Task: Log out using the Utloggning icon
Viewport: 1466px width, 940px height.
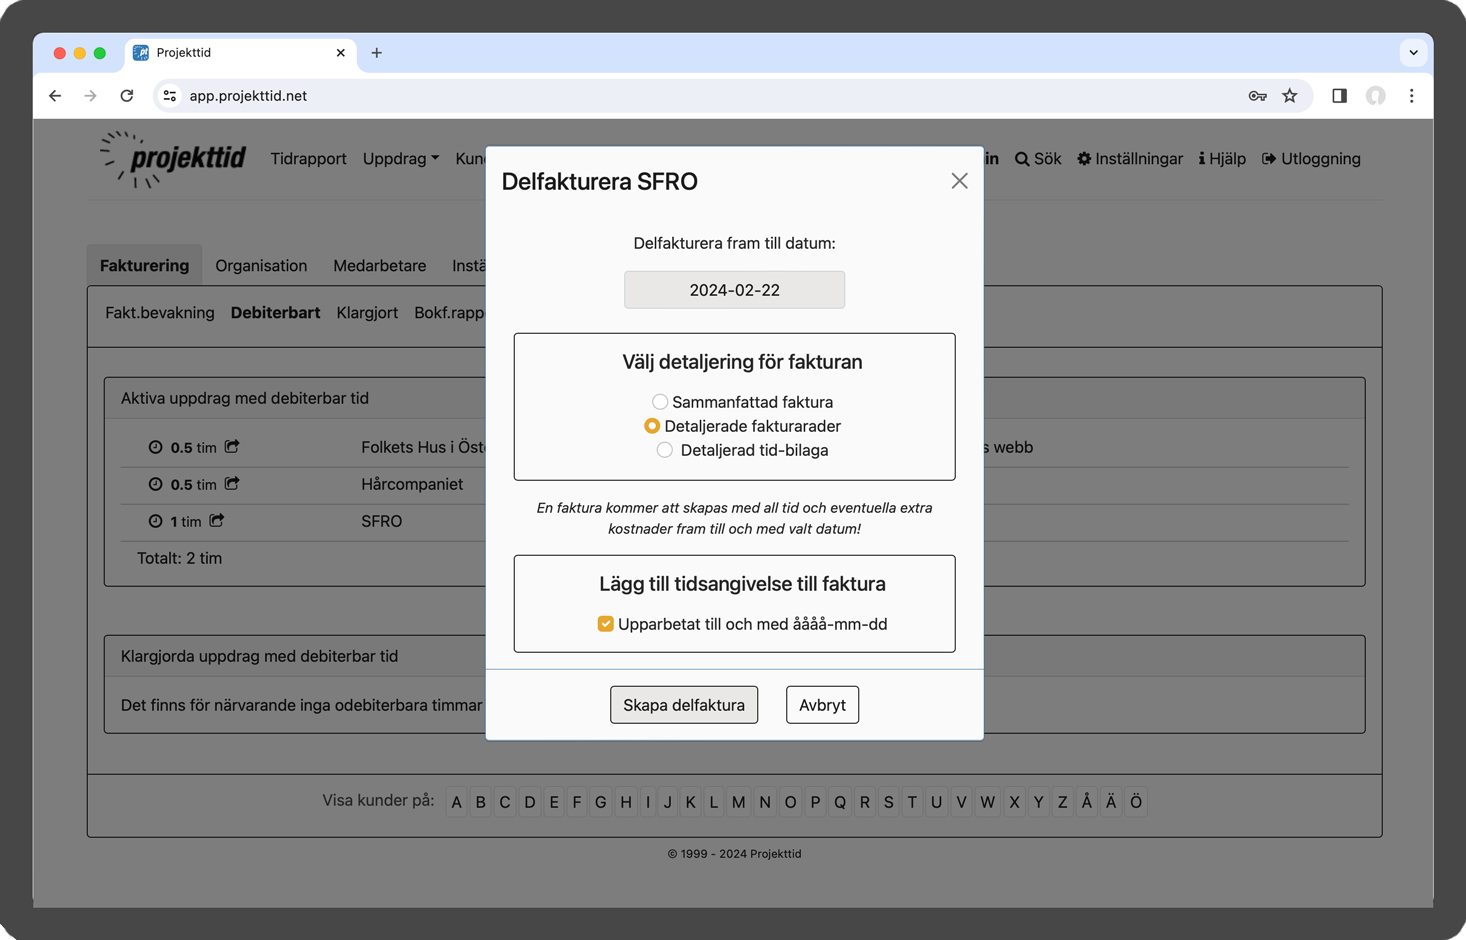Action: 1269,159
